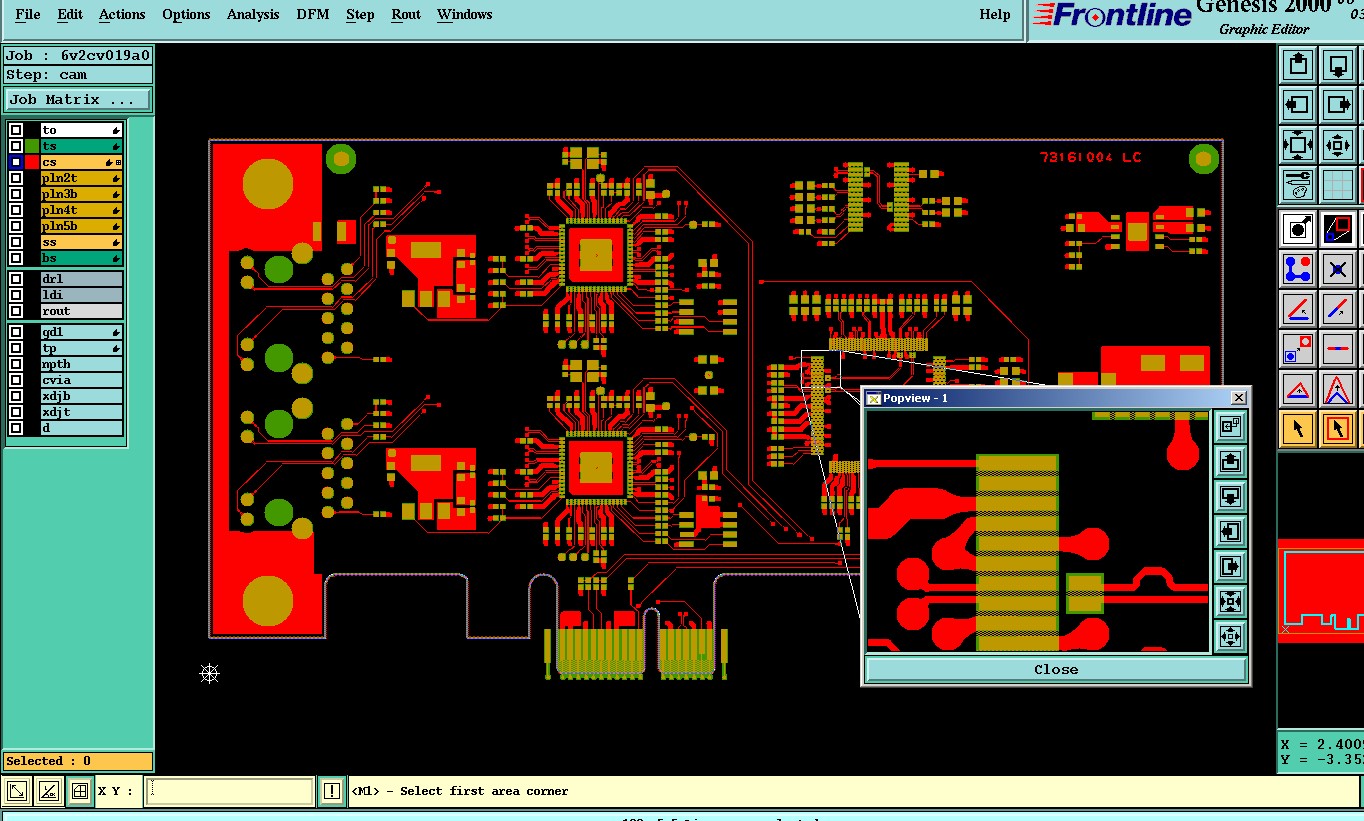Open the wrench and palette display settings icon

pos(1298,185)
